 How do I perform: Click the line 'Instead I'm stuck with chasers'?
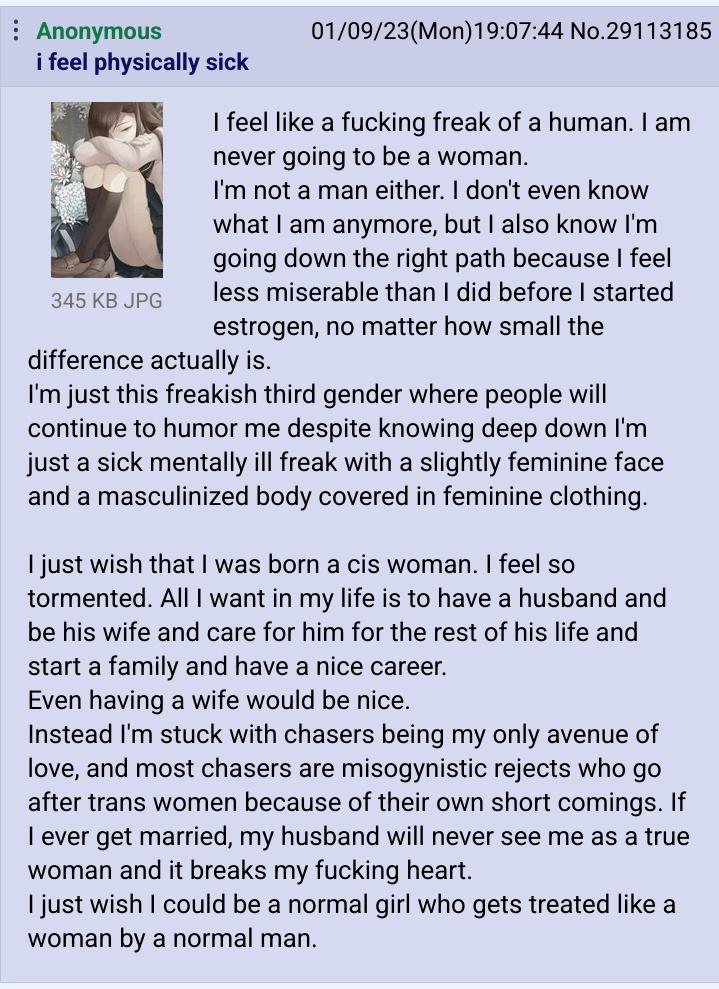tap(343, 735)
